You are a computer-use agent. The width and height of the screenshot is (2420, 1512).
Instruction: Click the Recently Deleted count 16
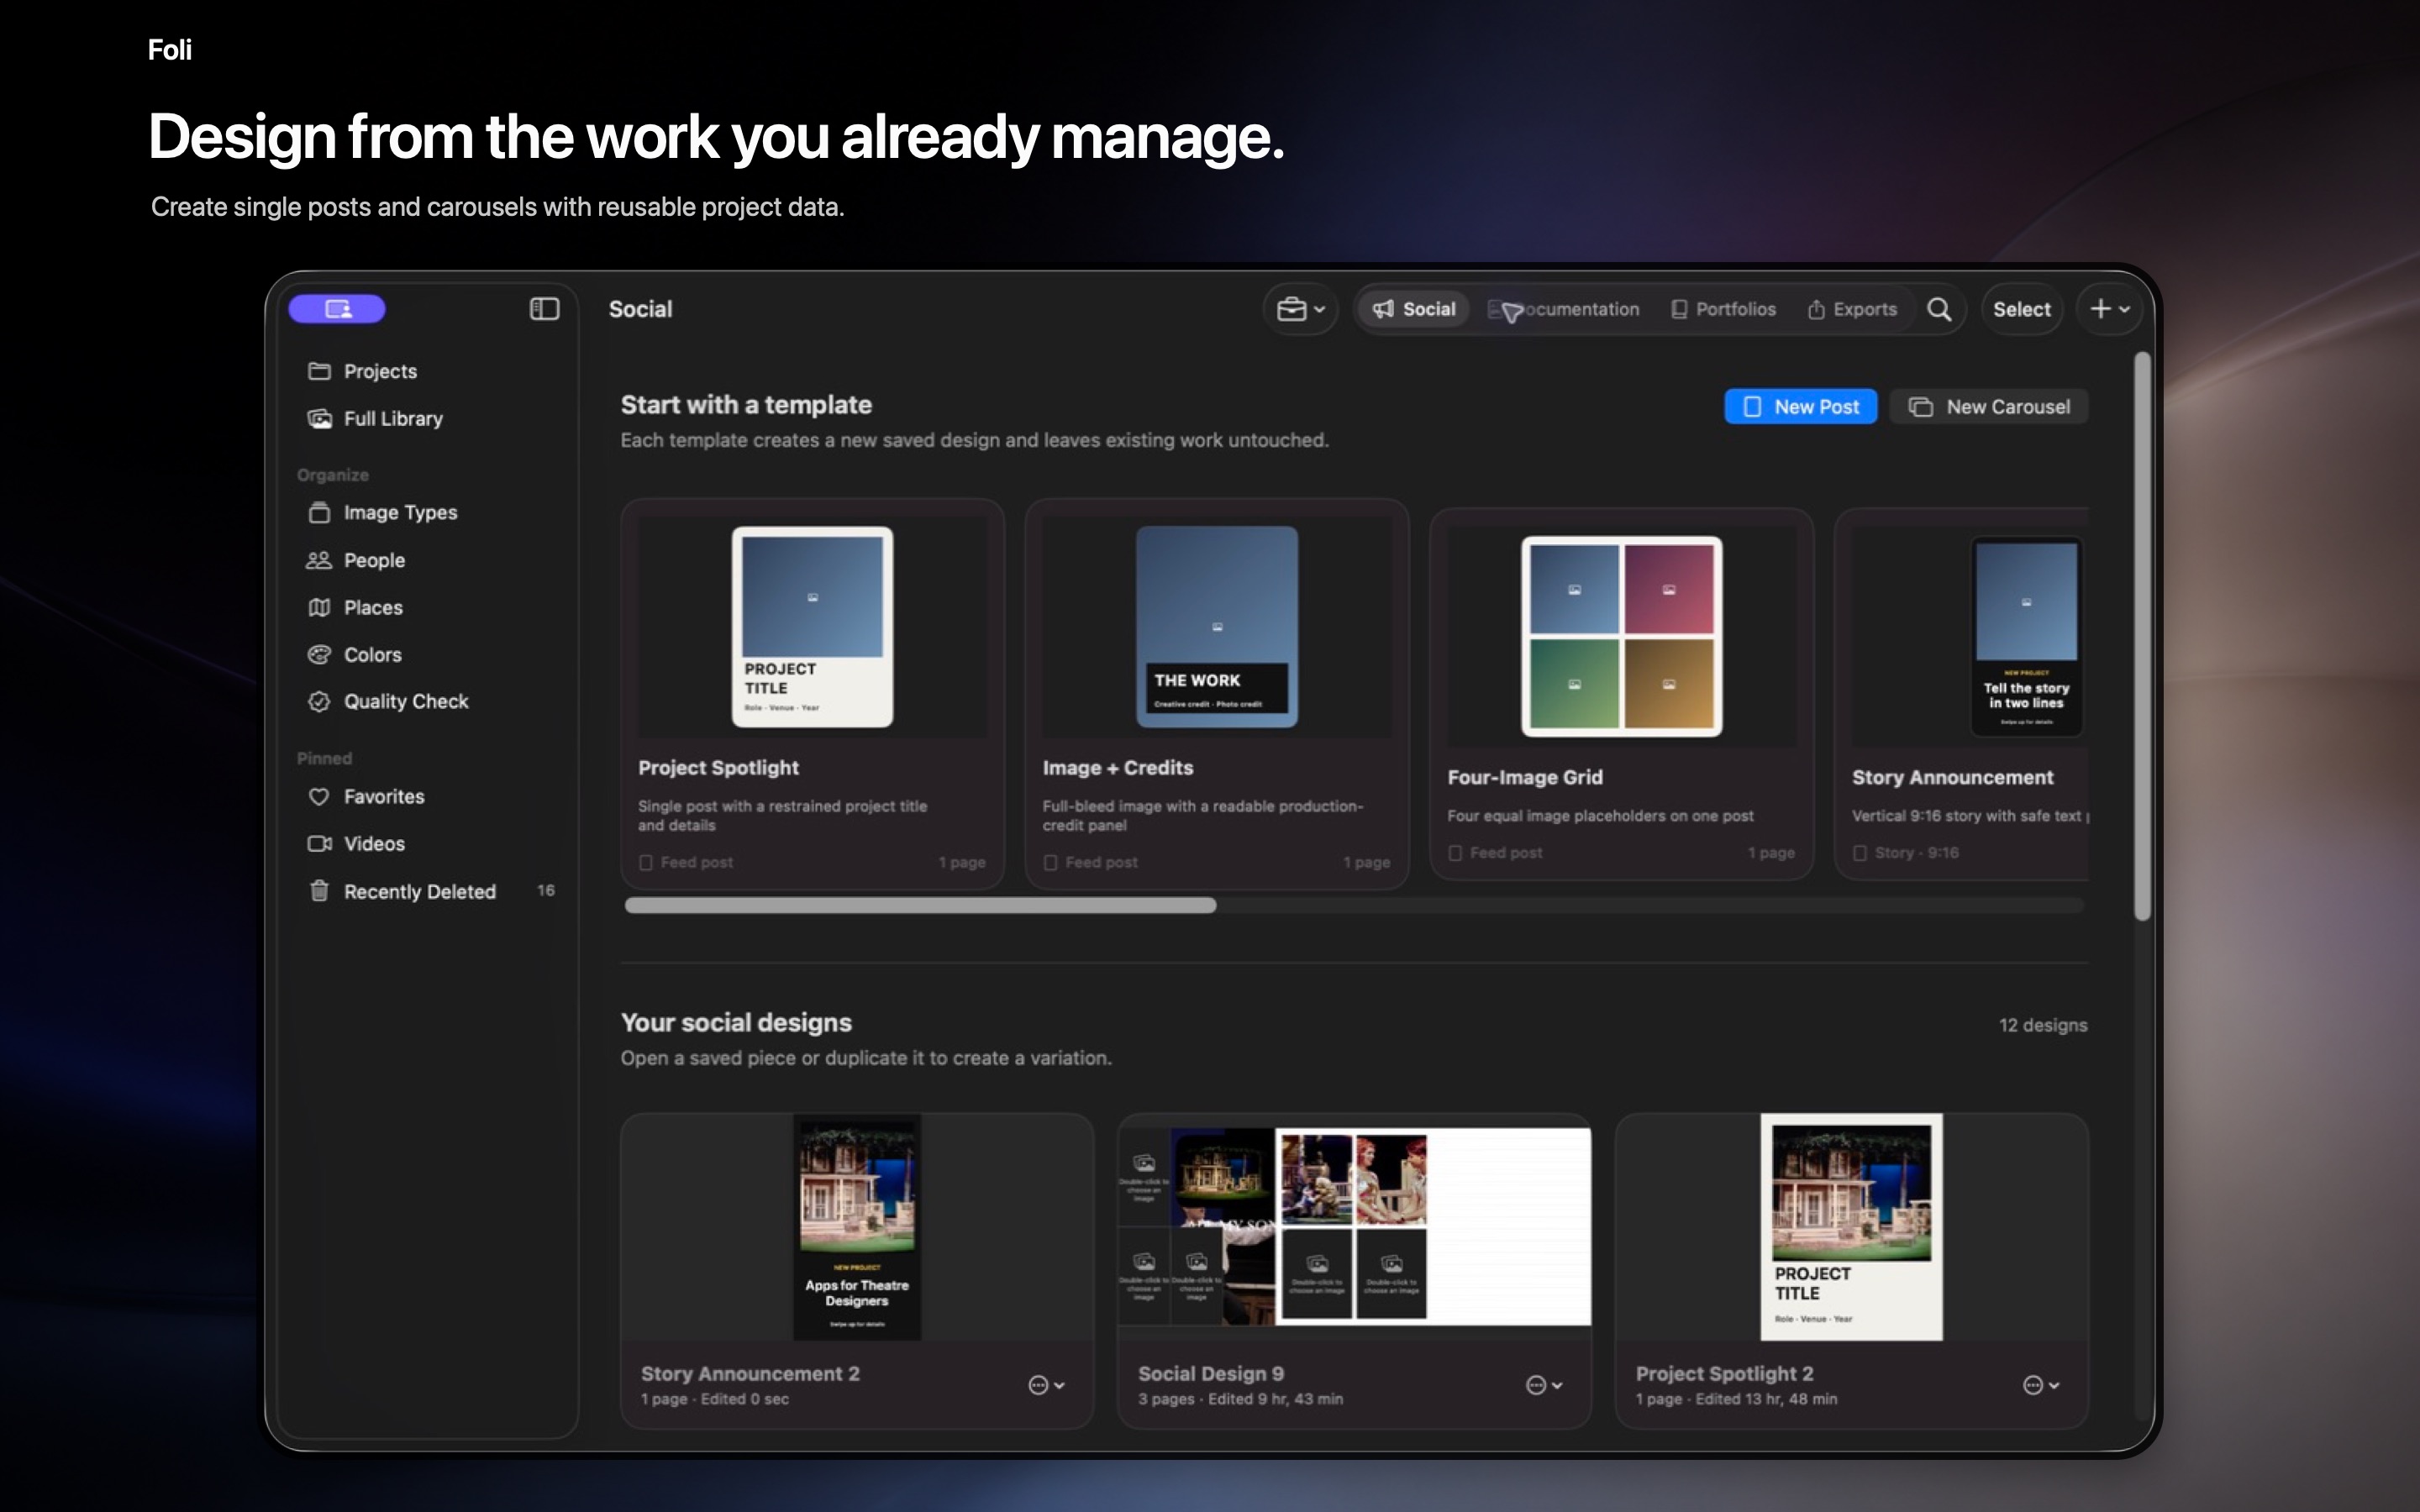(x=546, y=890)
